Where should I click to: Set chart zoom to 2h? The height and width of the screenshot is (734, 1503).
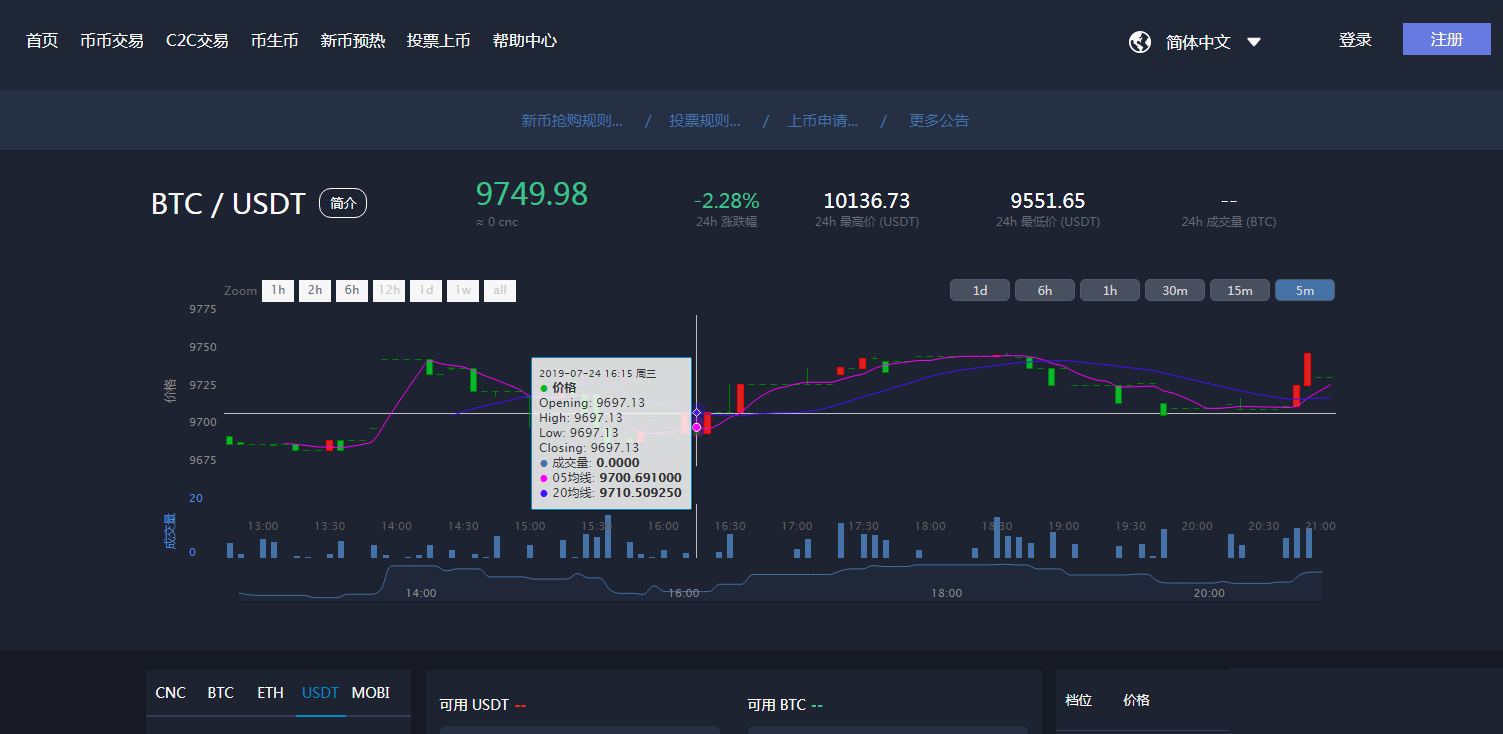pos(315,291)
